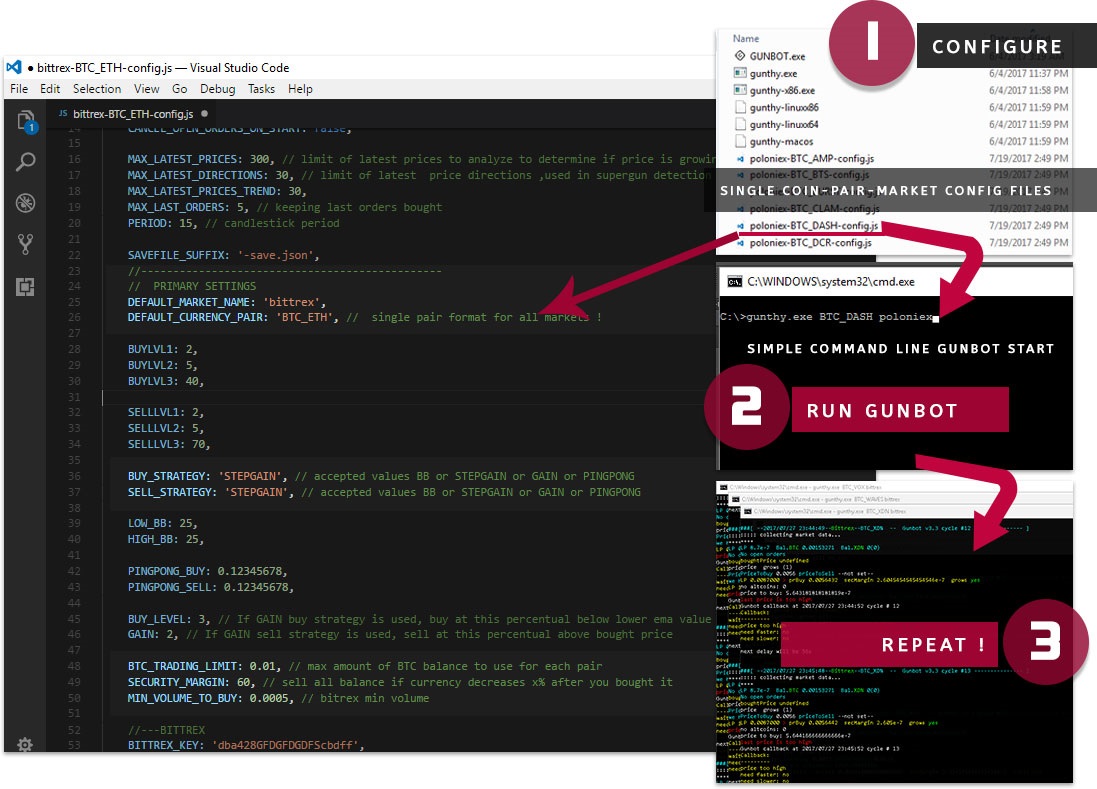The image size is (1097, 789).
Task: Click GUNBOT.exe file icon in file list
Action: (x=739, y=55)
